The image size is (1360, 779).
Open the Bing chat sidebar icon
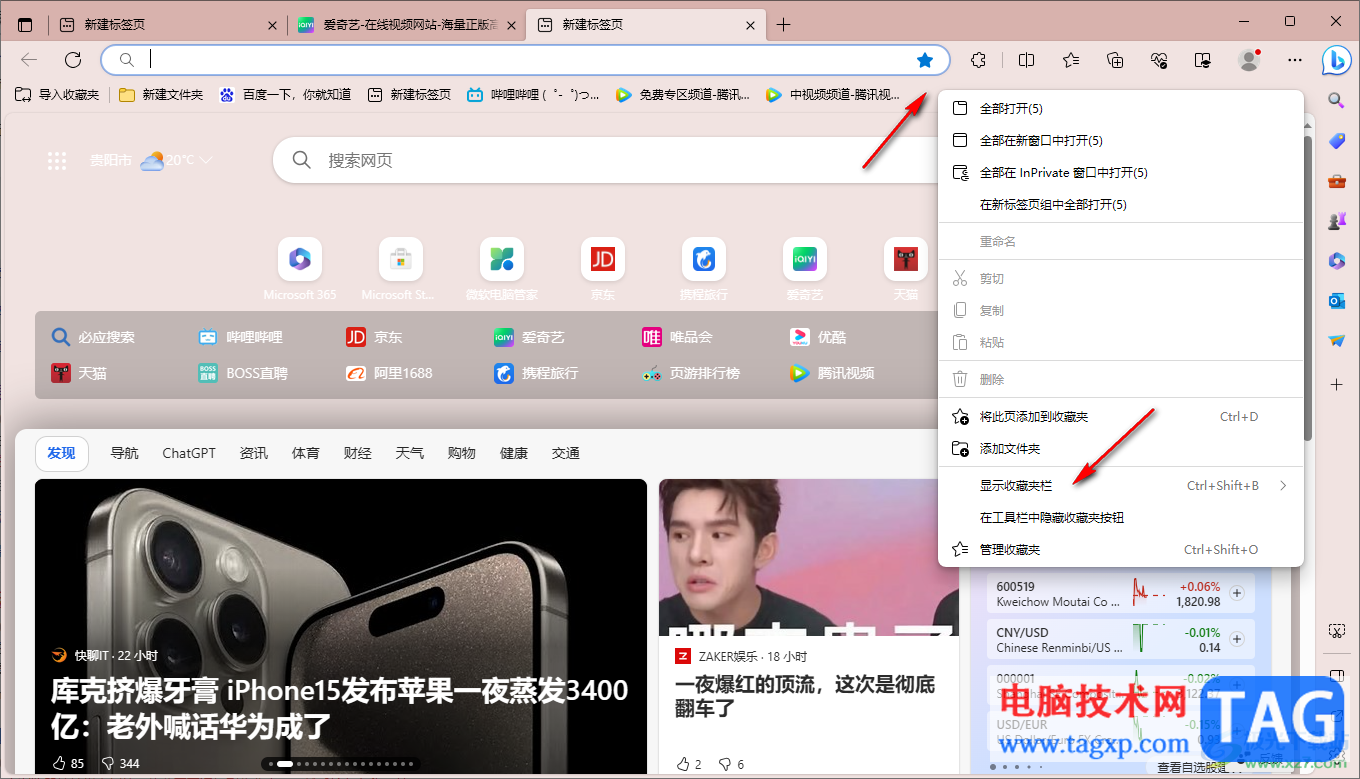(1337, 60)
